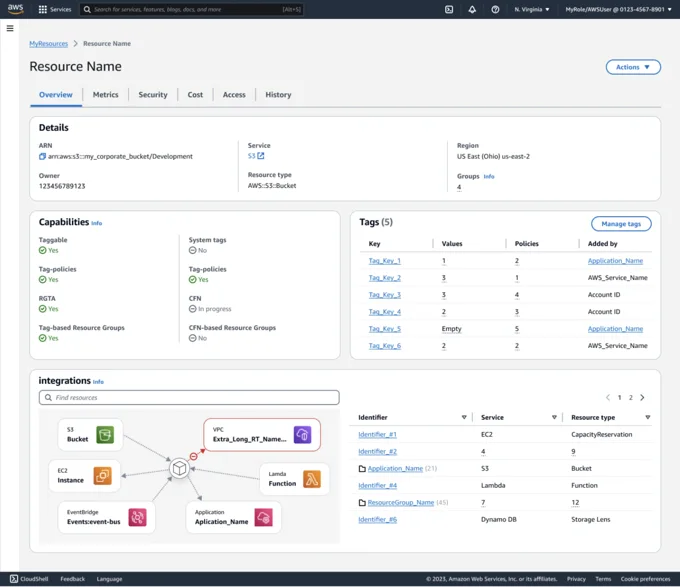Sort by Service column arrow
Screen dimensions: 680x587
(x=554, y=417)
